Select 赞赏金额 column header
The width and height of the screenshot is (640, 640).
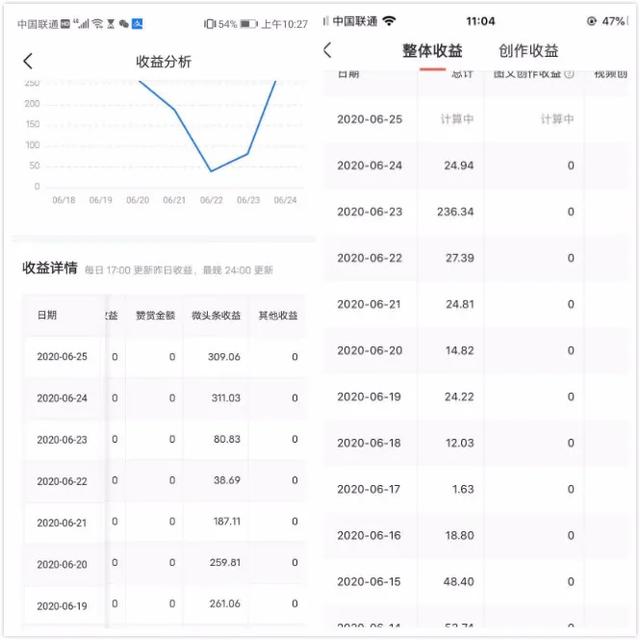[x=155, y=315]
